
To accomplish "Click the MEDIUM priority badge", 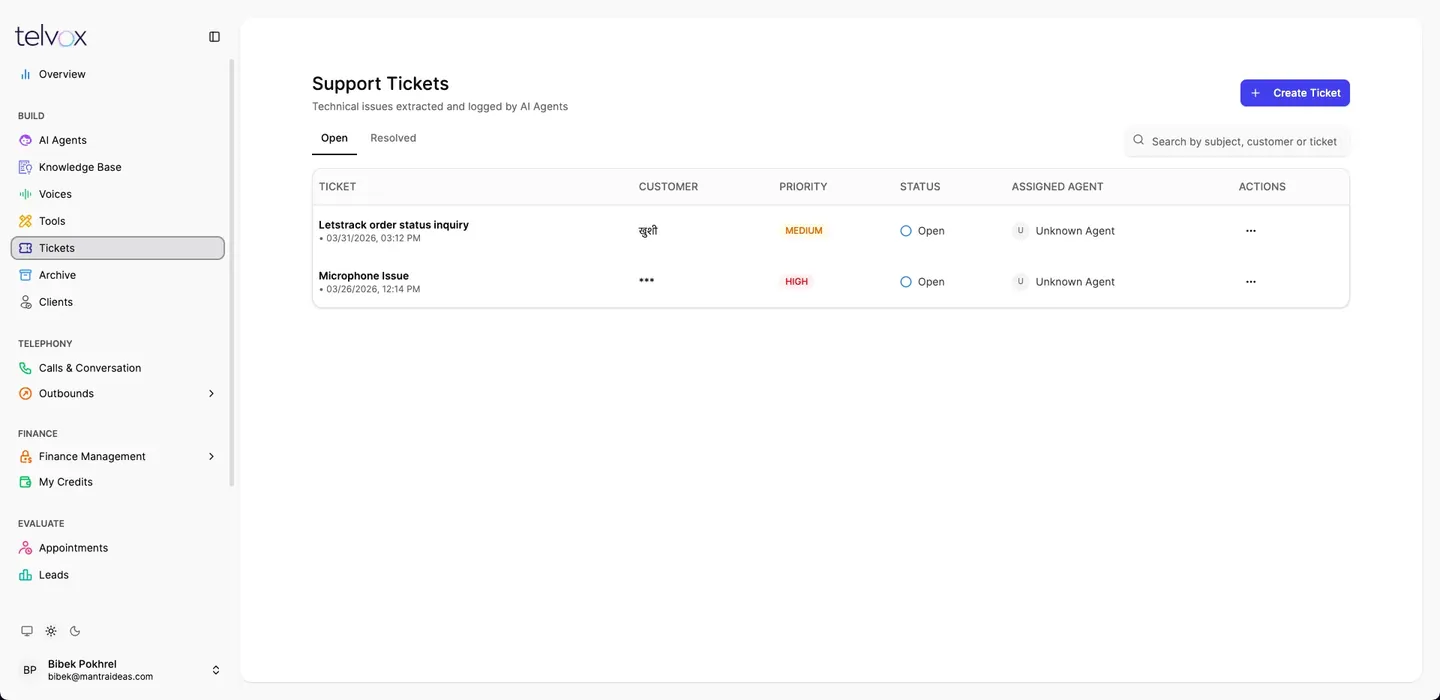I will click(804, 231).
